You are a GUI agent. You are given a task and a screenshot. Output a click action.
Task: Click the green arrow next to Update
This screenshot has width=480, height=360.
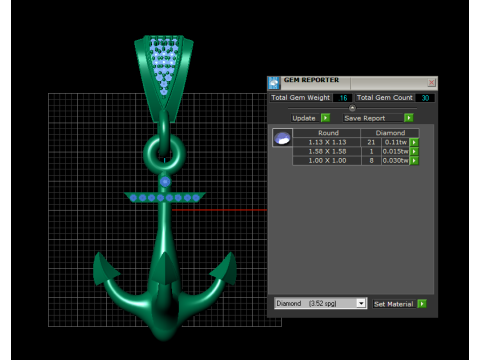tap(325, 118)
